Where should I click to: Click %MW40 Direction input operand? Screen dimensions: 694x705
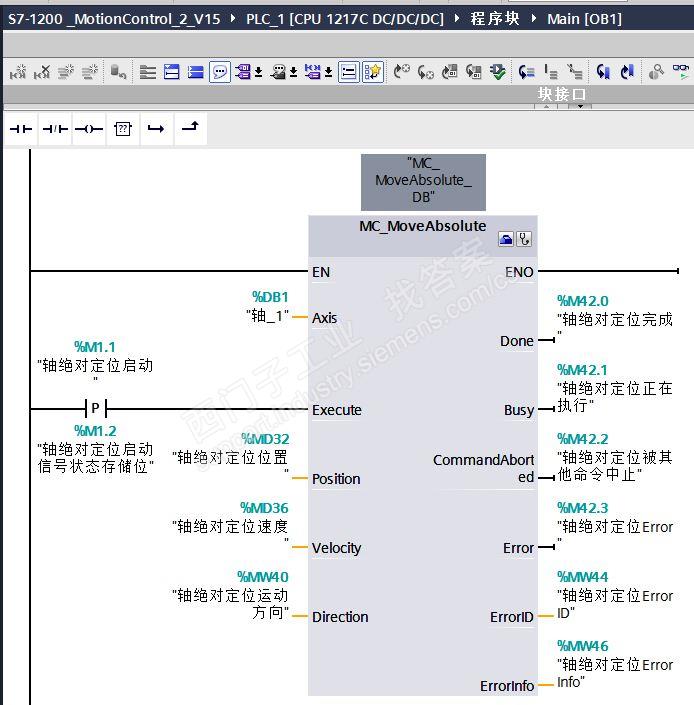click(262, 577)
